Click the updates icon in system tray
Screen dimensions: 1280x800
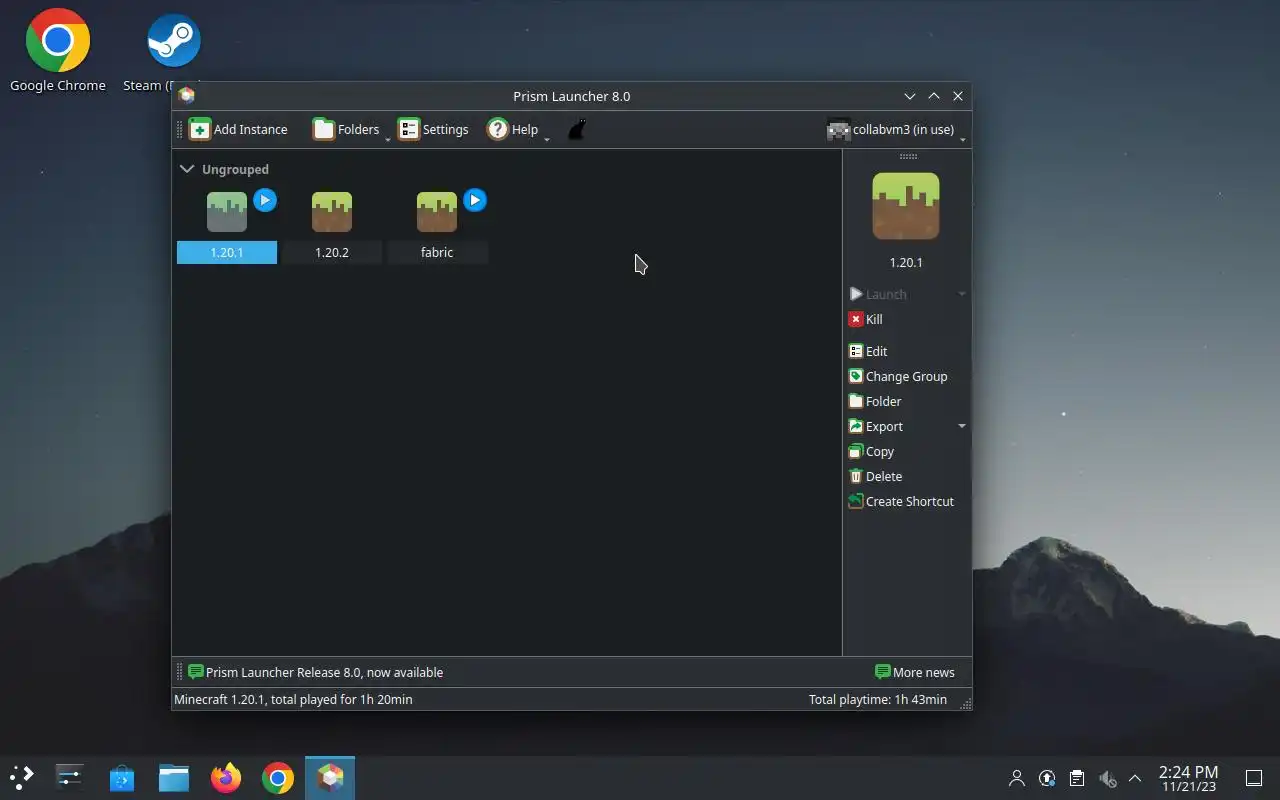pyautogui.click(x=1047, y=778)
